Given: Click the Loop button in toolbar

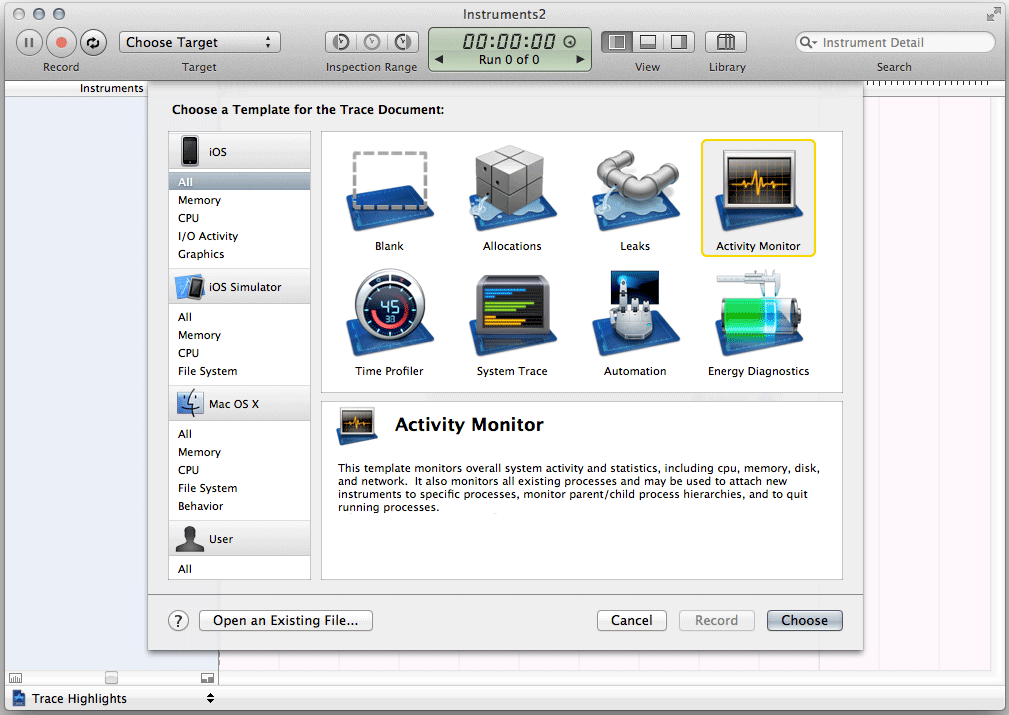Looking at the screenshot, I should pos(93,42).
